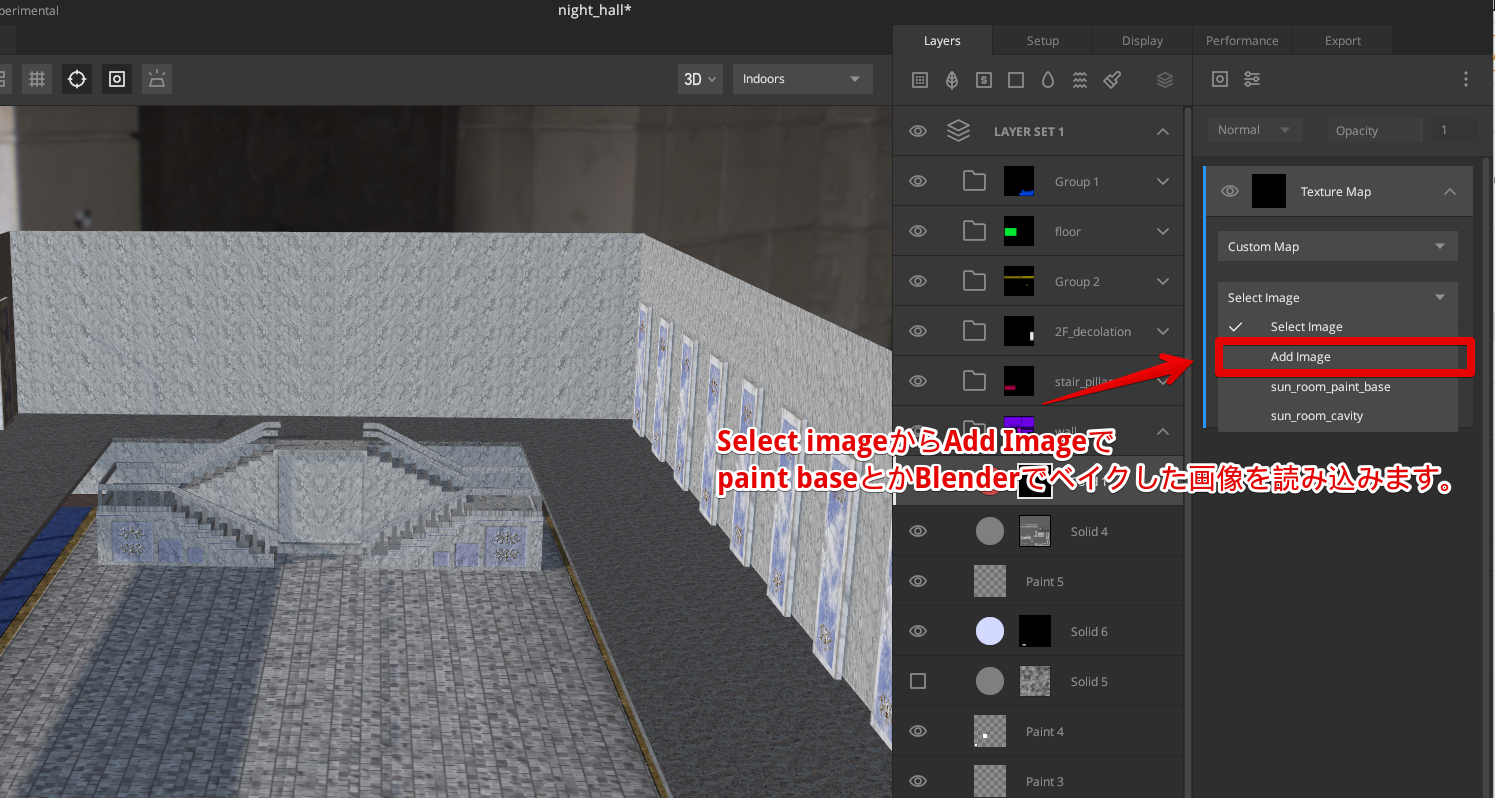Switch to the Export tab

click(1342, 40)
